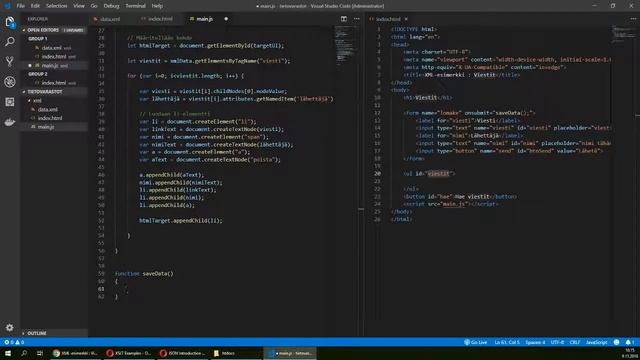Open the Extensions view
Image resolution: width=640 pixels, height=360 pixels.
(x=10, y=102)
